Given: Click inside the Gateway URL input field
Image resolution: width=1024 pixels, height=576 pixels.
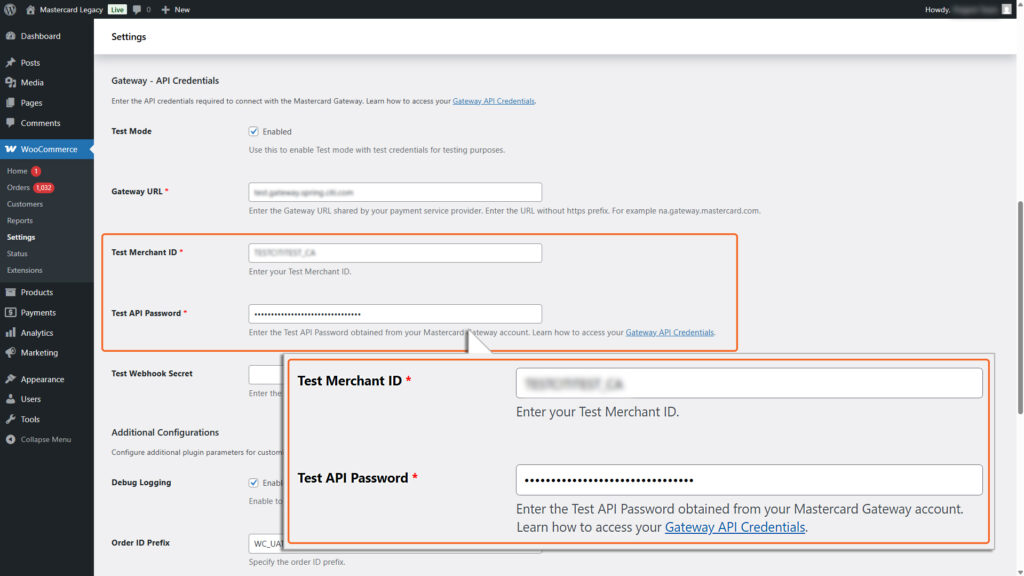Looking at the screenshot, I should coord(394,191).
